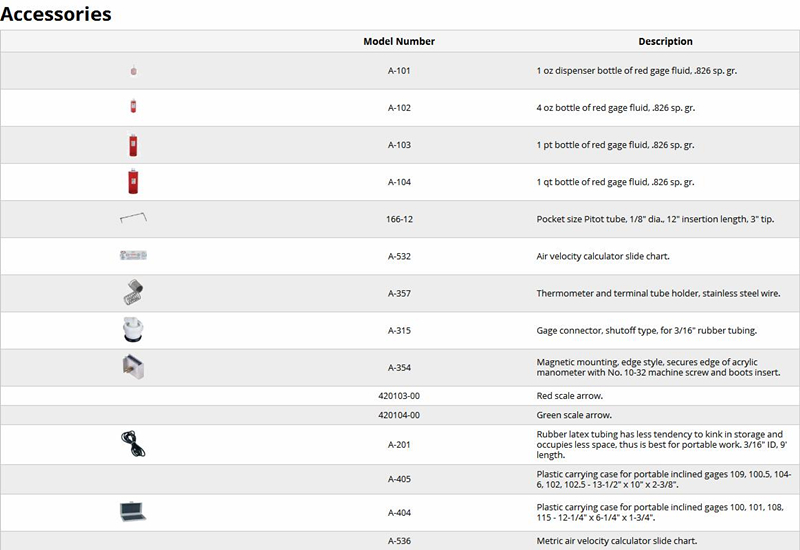
Task: Click the A-315 gage connector image
Action: click(x=133, y=329)
